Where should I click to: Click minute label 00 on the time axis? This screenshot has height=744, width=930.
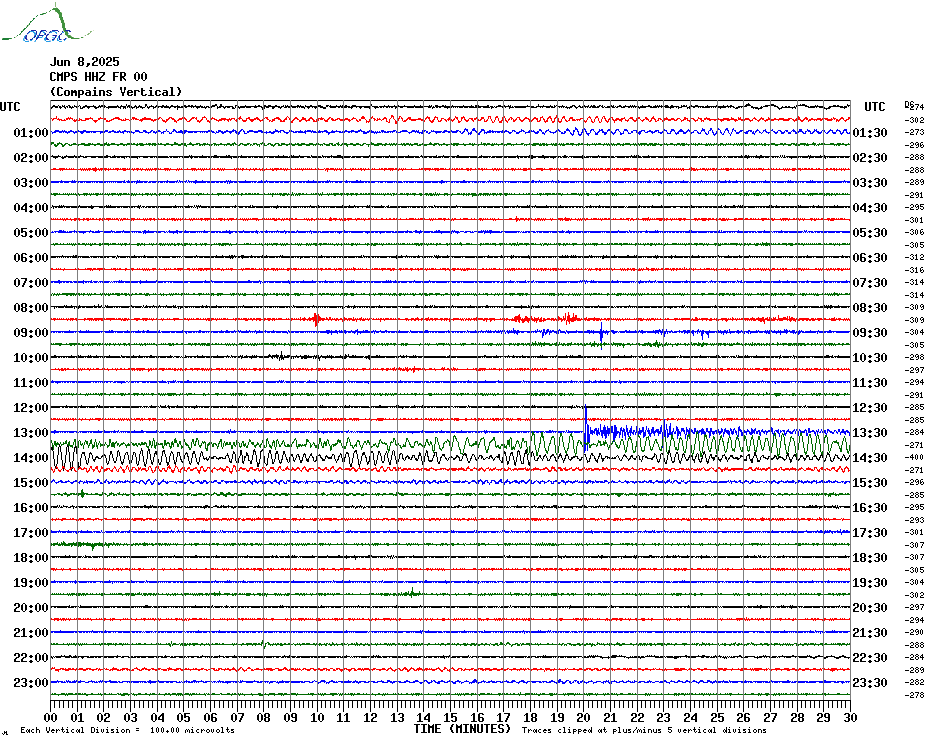click(51, 717)
